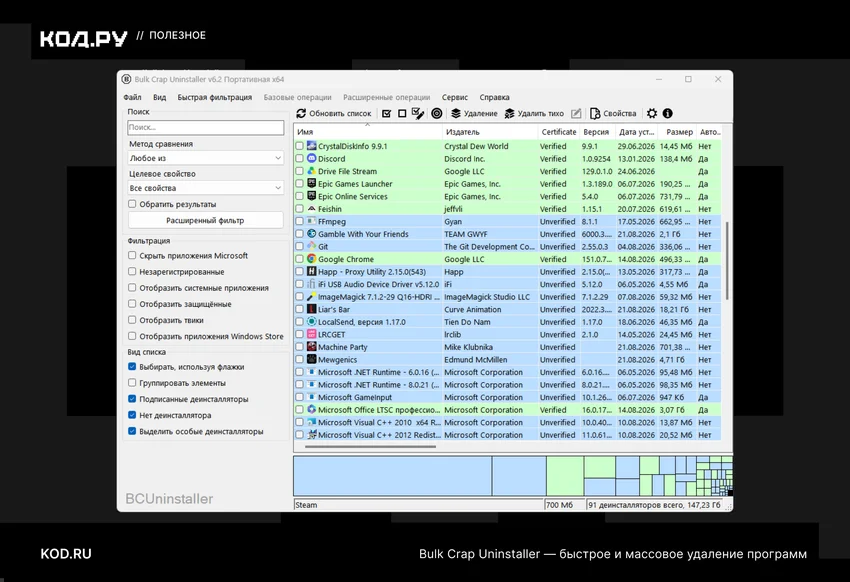Click the Mewgenics row icon
The image size is (850, 582).
pos(312,359)
